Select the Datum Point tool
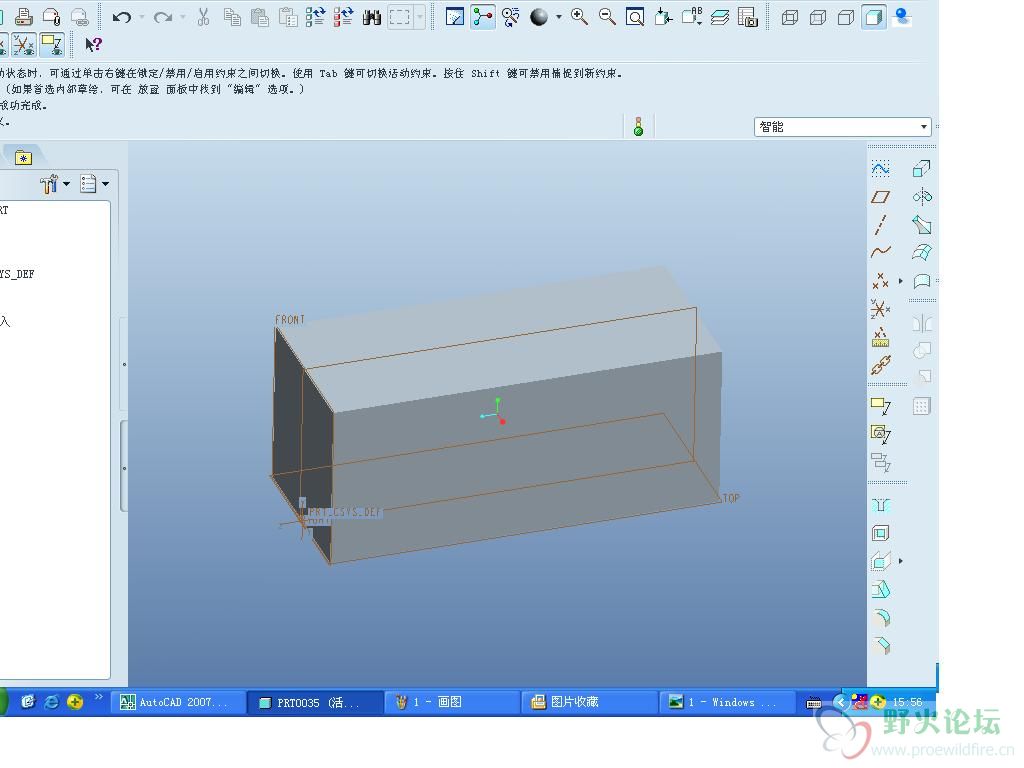This screenshot has height=768, width=1024. click(880, 281)
